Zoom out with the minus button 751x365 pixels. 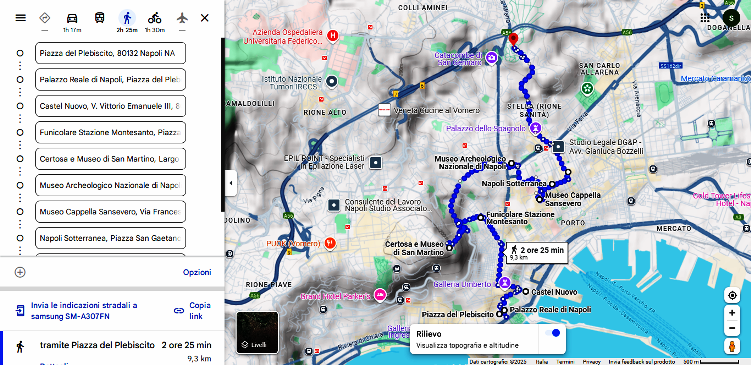click(732, 329)
